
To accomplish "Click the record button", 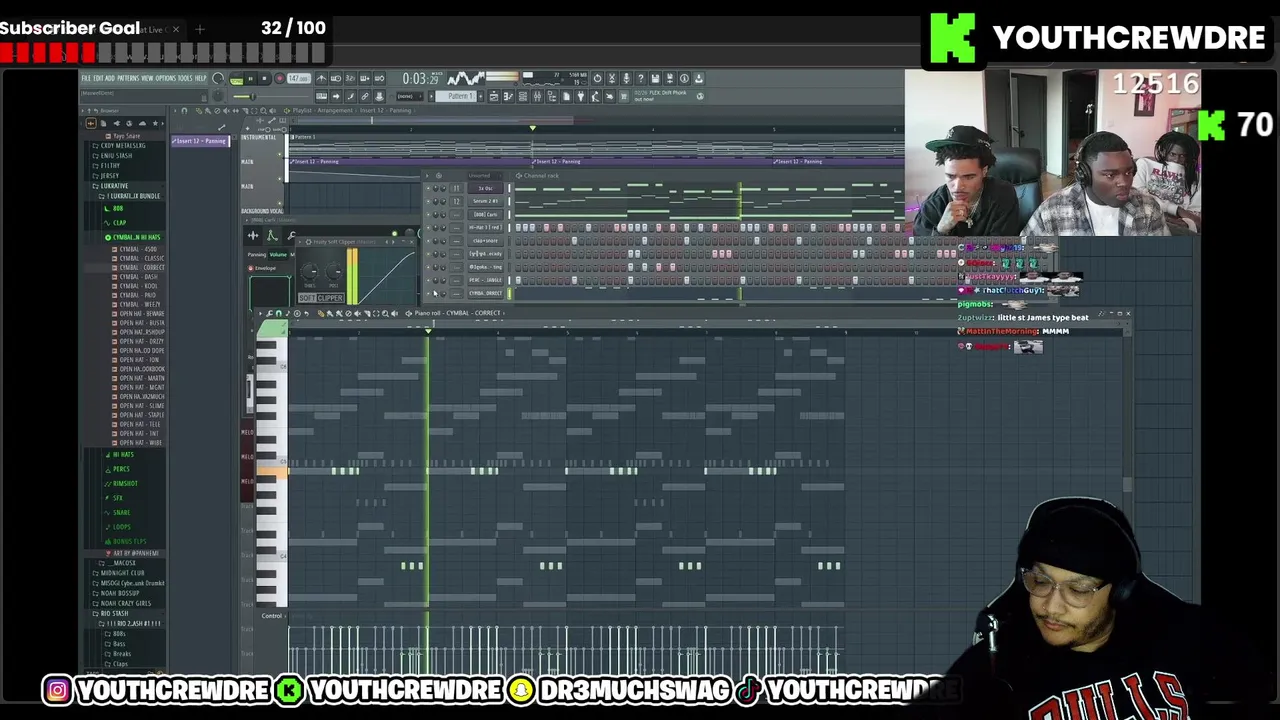I will [x=280, y=78].
